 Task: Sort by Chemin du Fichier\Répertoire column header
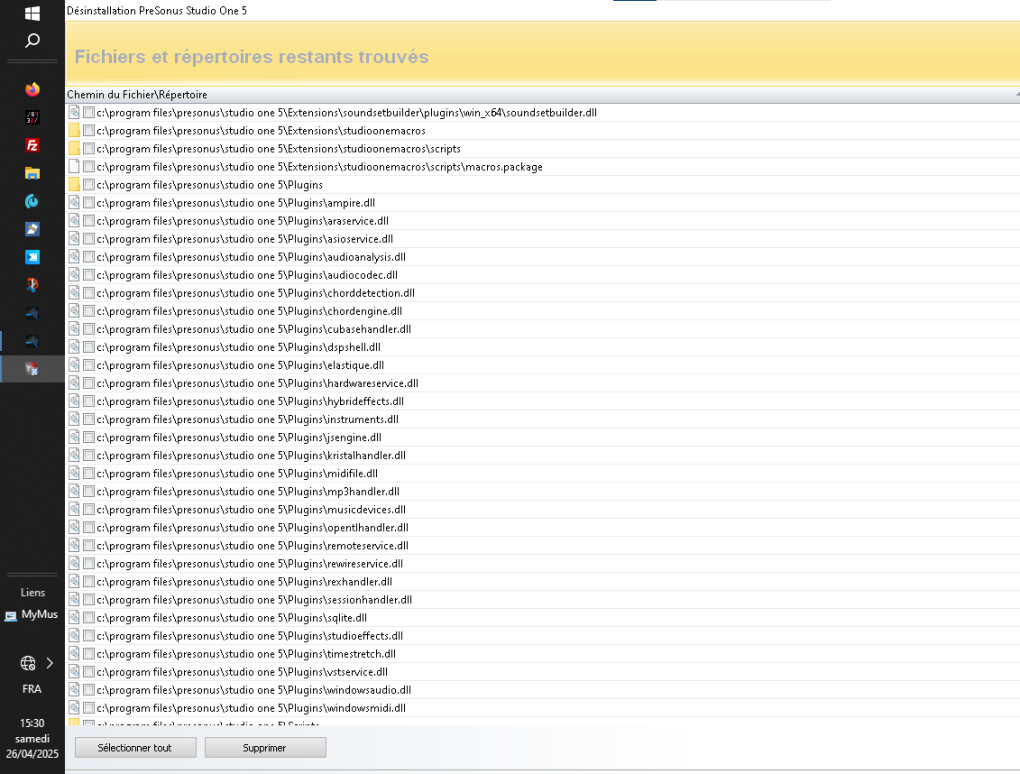137,94
